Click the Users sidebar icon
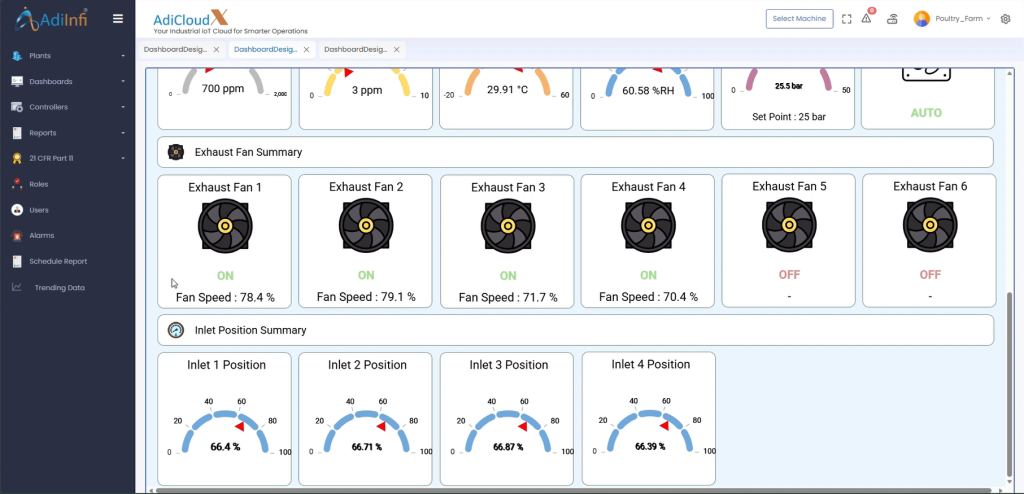The image size is (1024, 494). [17, 210]
